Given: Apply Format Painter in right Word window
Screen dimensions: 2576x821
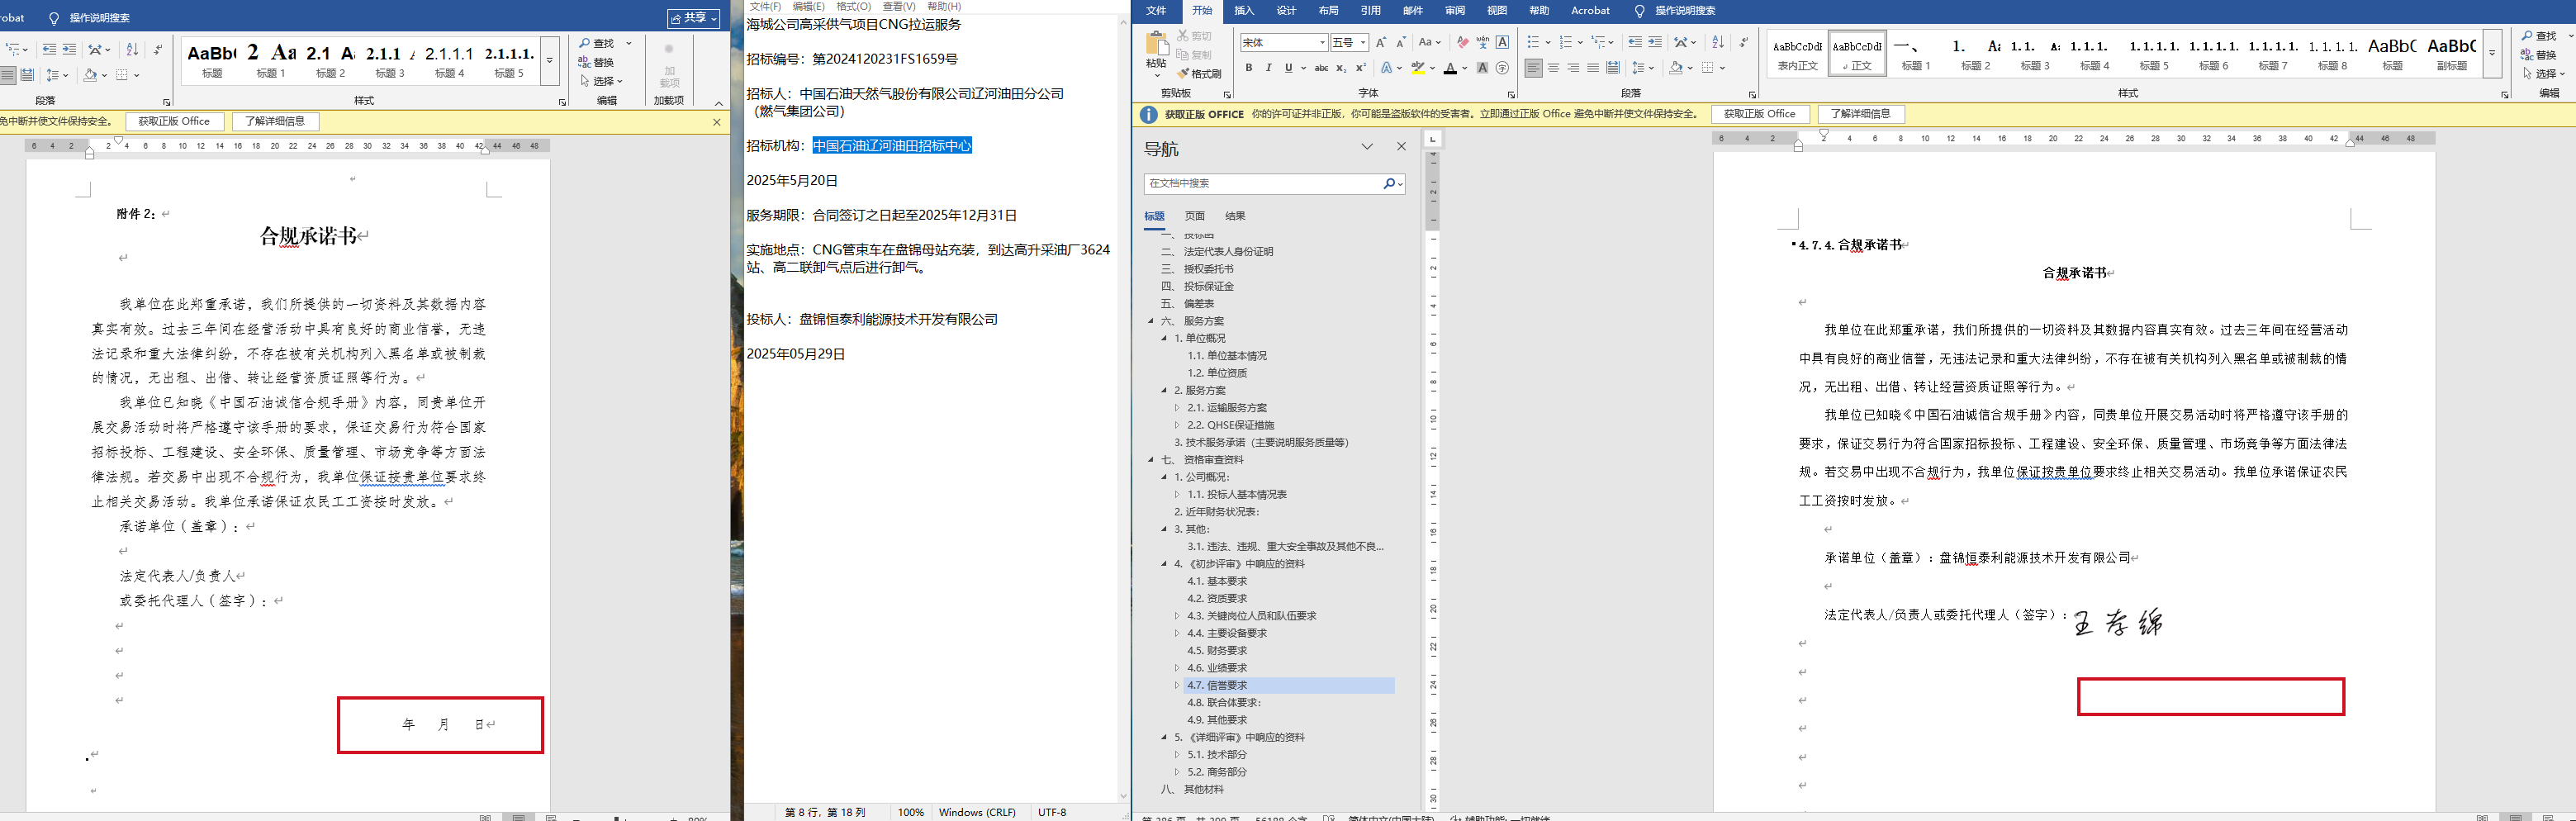Looking at the screenshot, I should pos(1199,74).
